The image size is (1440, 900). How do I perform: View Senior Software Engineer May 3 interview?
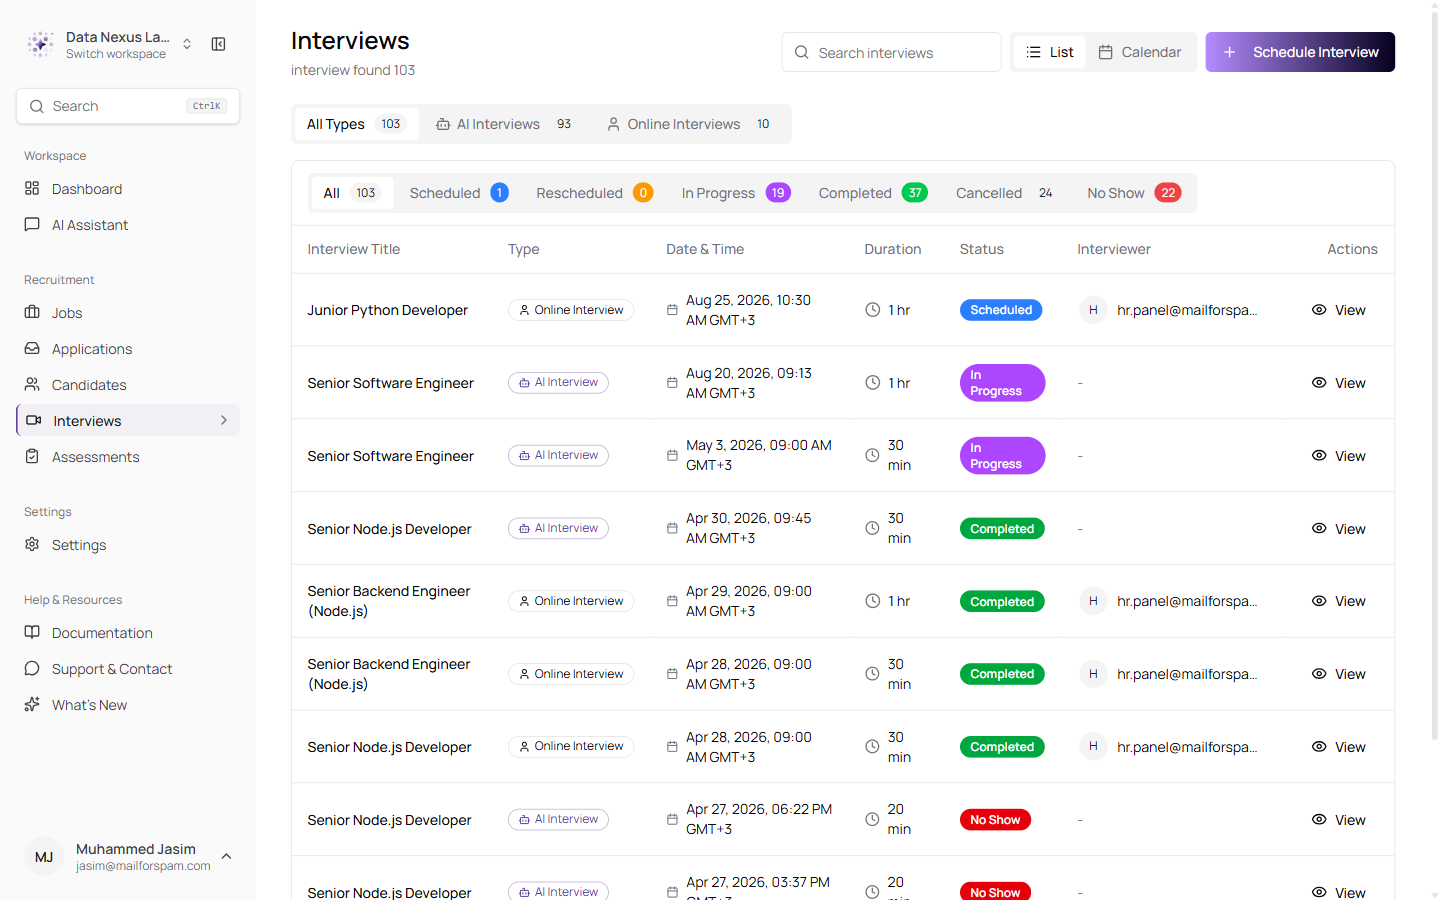[x=1338, y=456]
